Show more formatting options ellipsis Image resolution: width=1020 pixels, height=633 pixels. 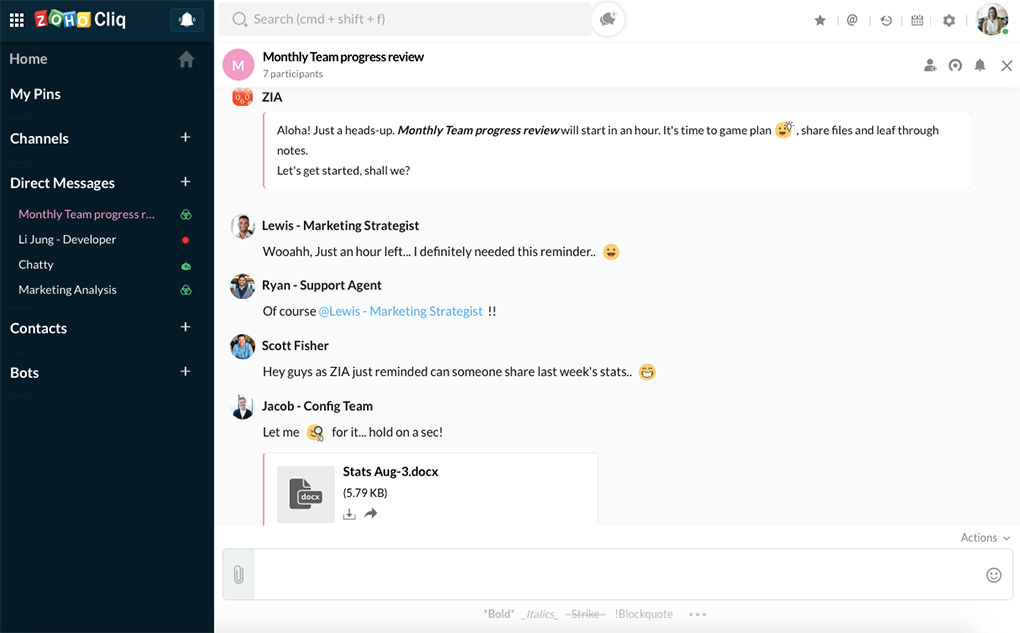click(697, 614)
